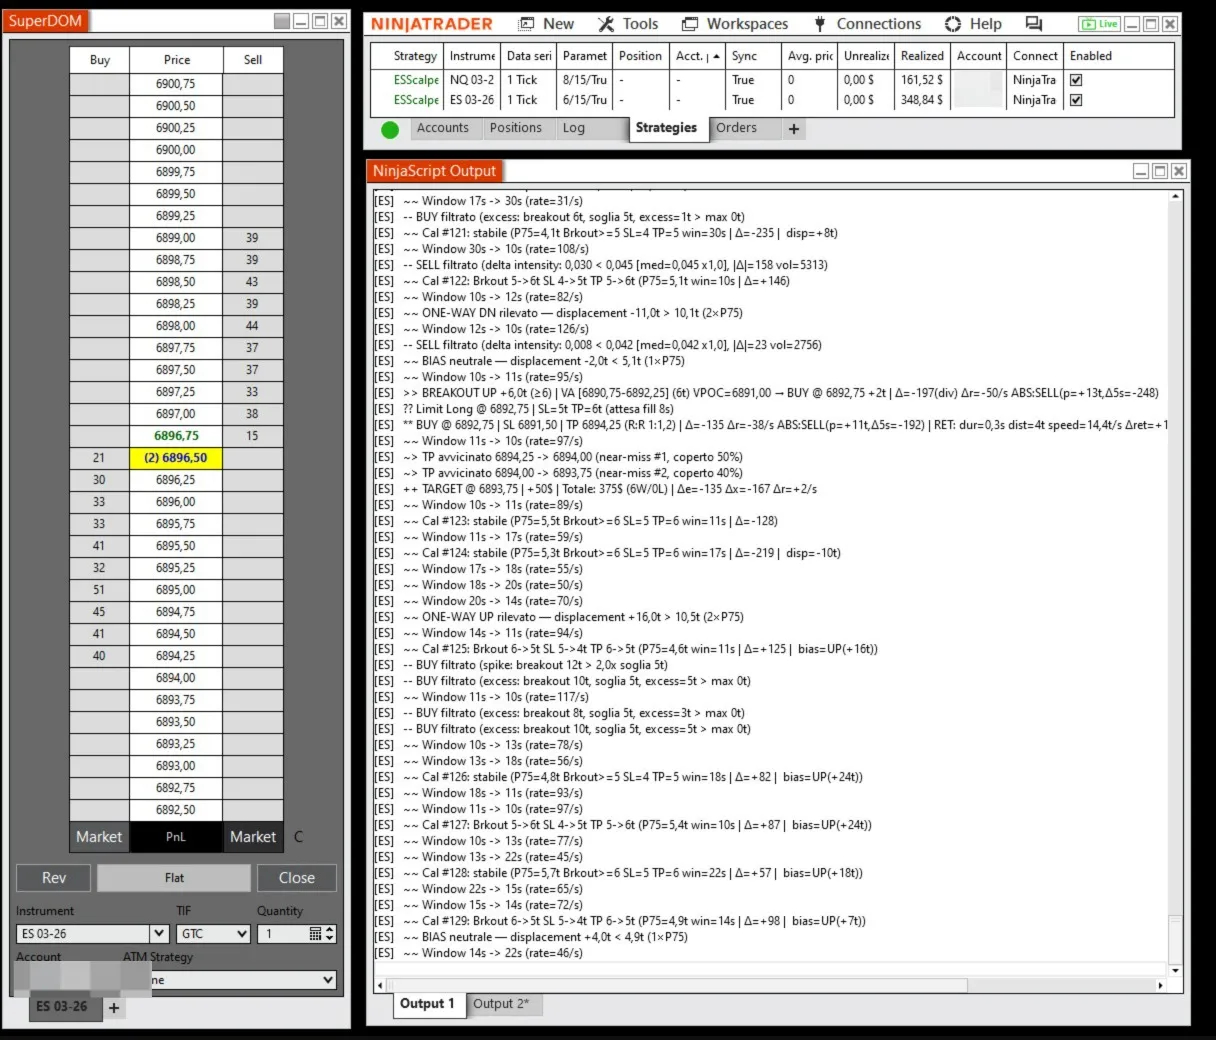Expand the TIF GTC dropdown
The image size is (1216, 1040).
pyautogui.click(x=241, y=934)
